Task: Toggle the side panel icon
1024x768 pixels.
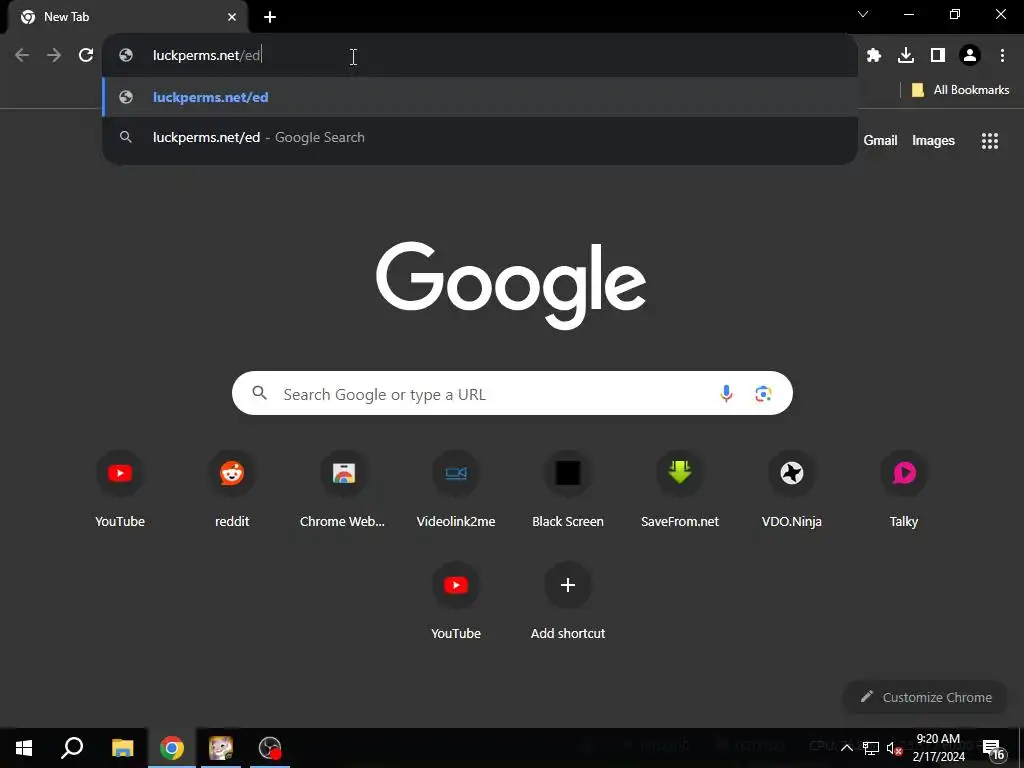Action: (938, 56)
